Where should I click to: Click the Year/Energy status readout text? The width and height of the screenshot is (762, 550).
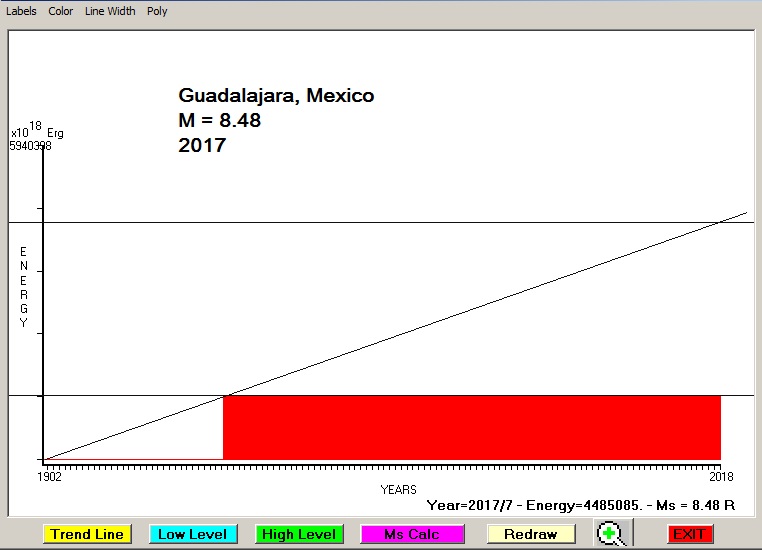pyautogui.click(x=580, y=505)
